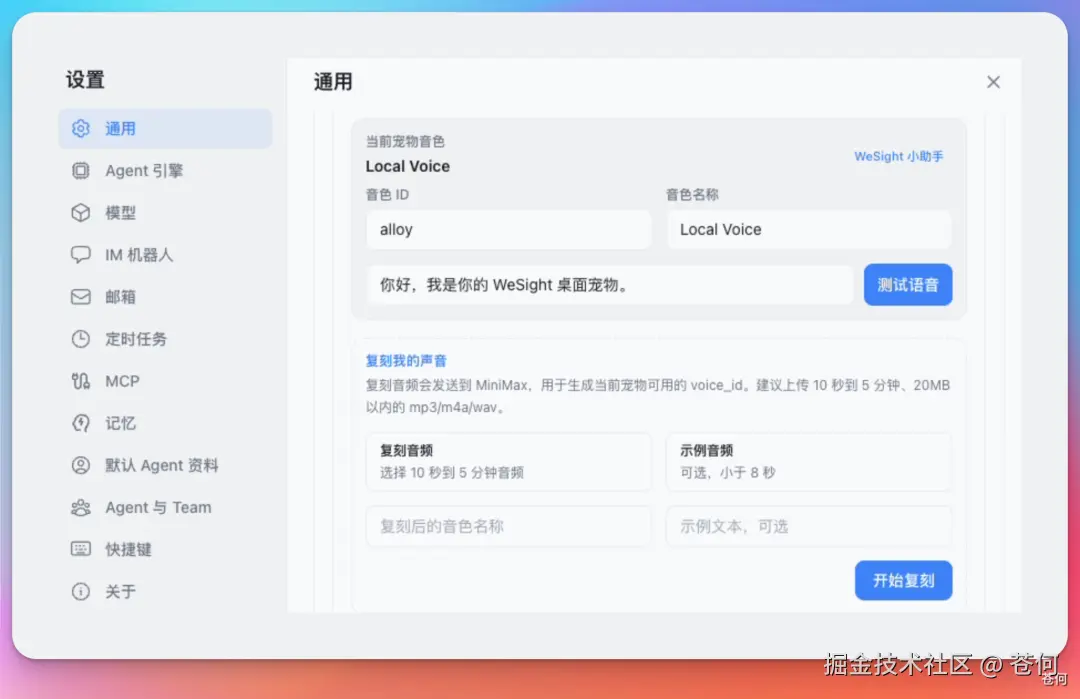Open the Agent 引擎 settings section

click(x=144, y=171)
